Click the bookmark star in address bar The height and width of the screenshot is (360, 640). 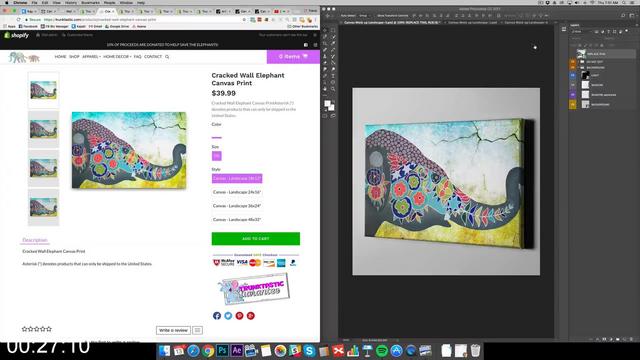click(x=244, y=19)
